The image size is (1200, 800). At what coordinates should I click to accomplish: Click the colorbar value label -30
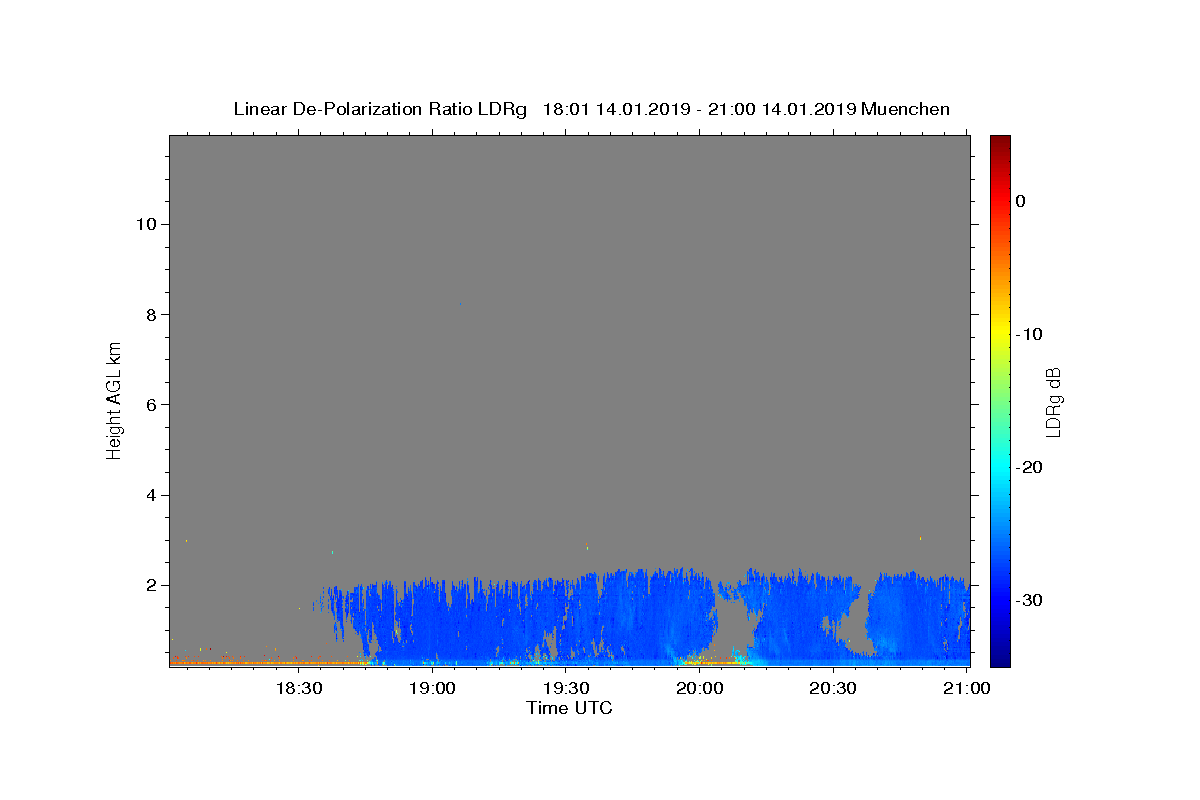click(x=1029, y=600)
